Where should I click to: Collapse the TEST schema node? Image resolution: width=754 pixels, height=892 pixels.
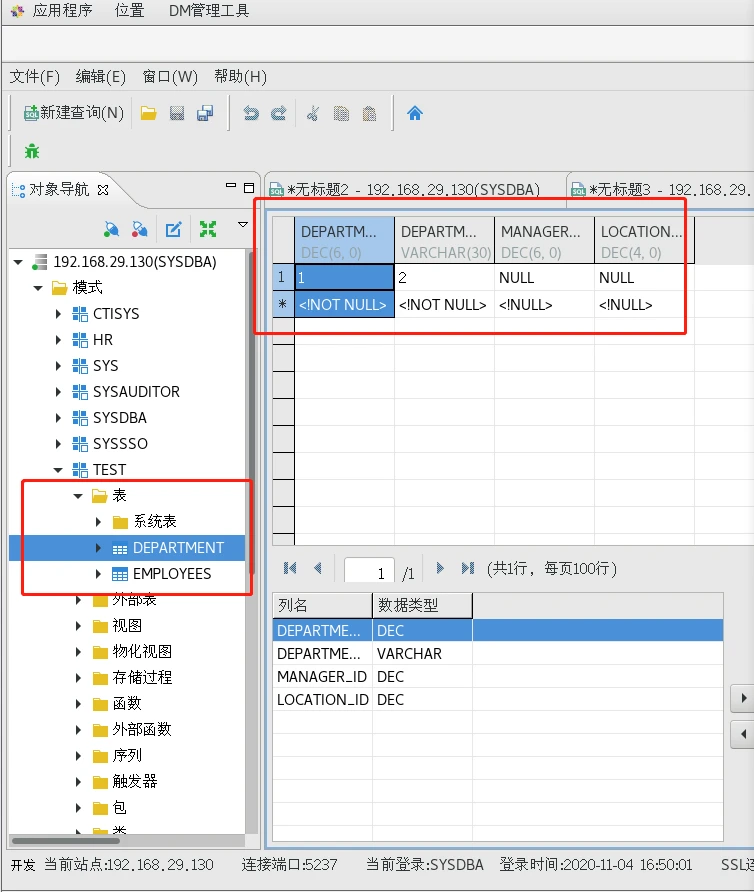coord(59,470)
